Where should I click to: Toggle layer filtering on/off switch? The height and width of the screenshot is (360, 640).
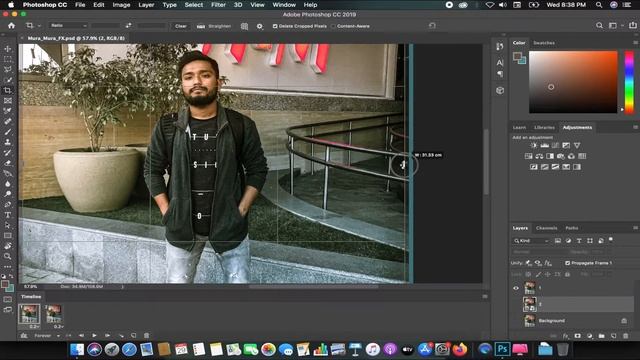point(611,240)
